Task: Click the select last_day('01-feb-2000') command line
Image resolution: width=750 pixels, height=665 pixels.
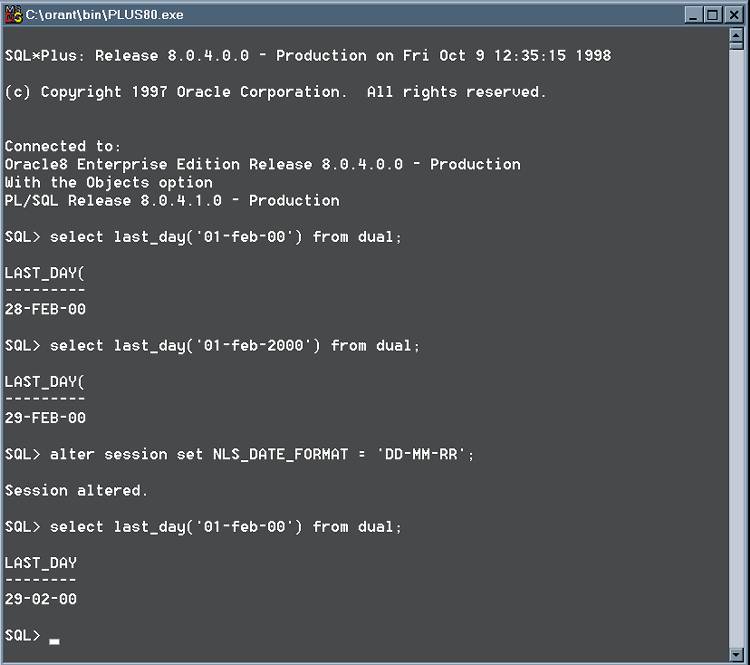Action: click(212, 345)
